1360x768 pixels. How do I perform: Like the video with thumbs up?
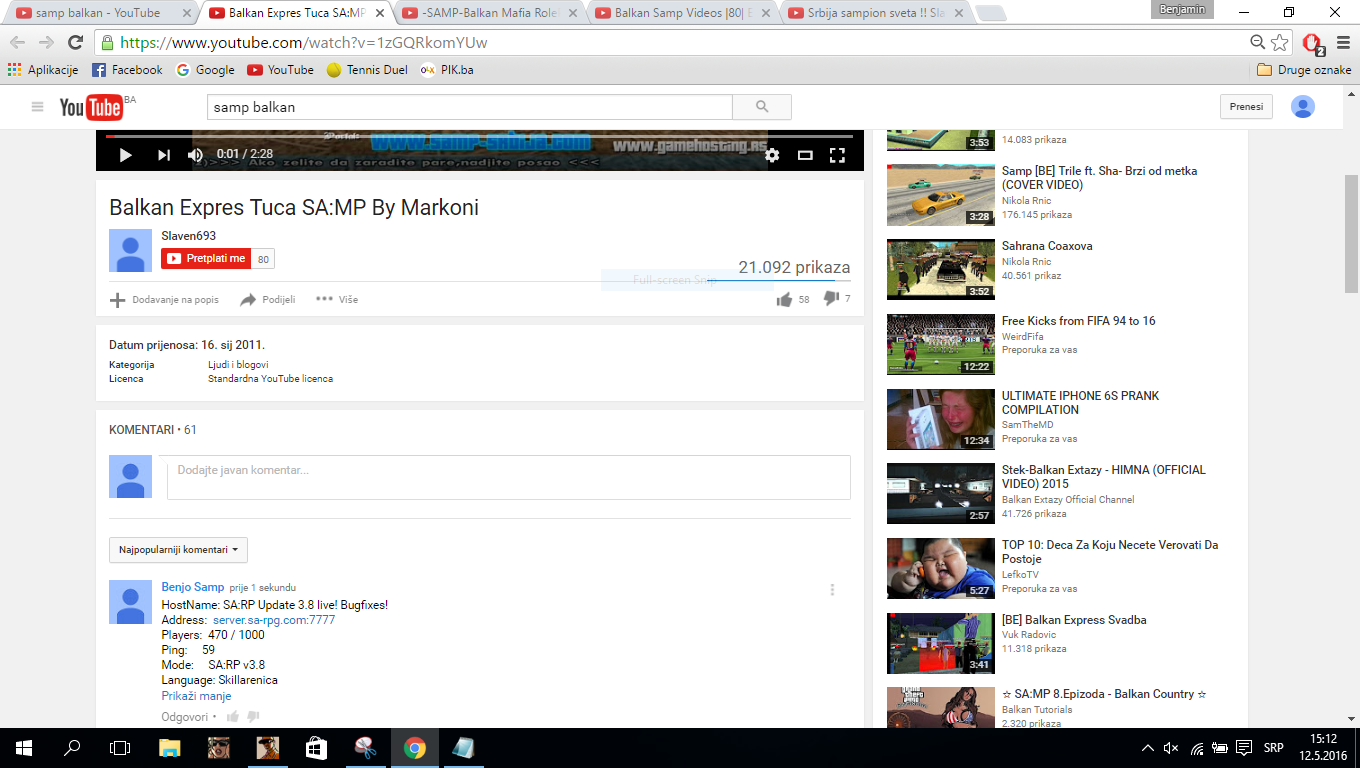[784, 299]
